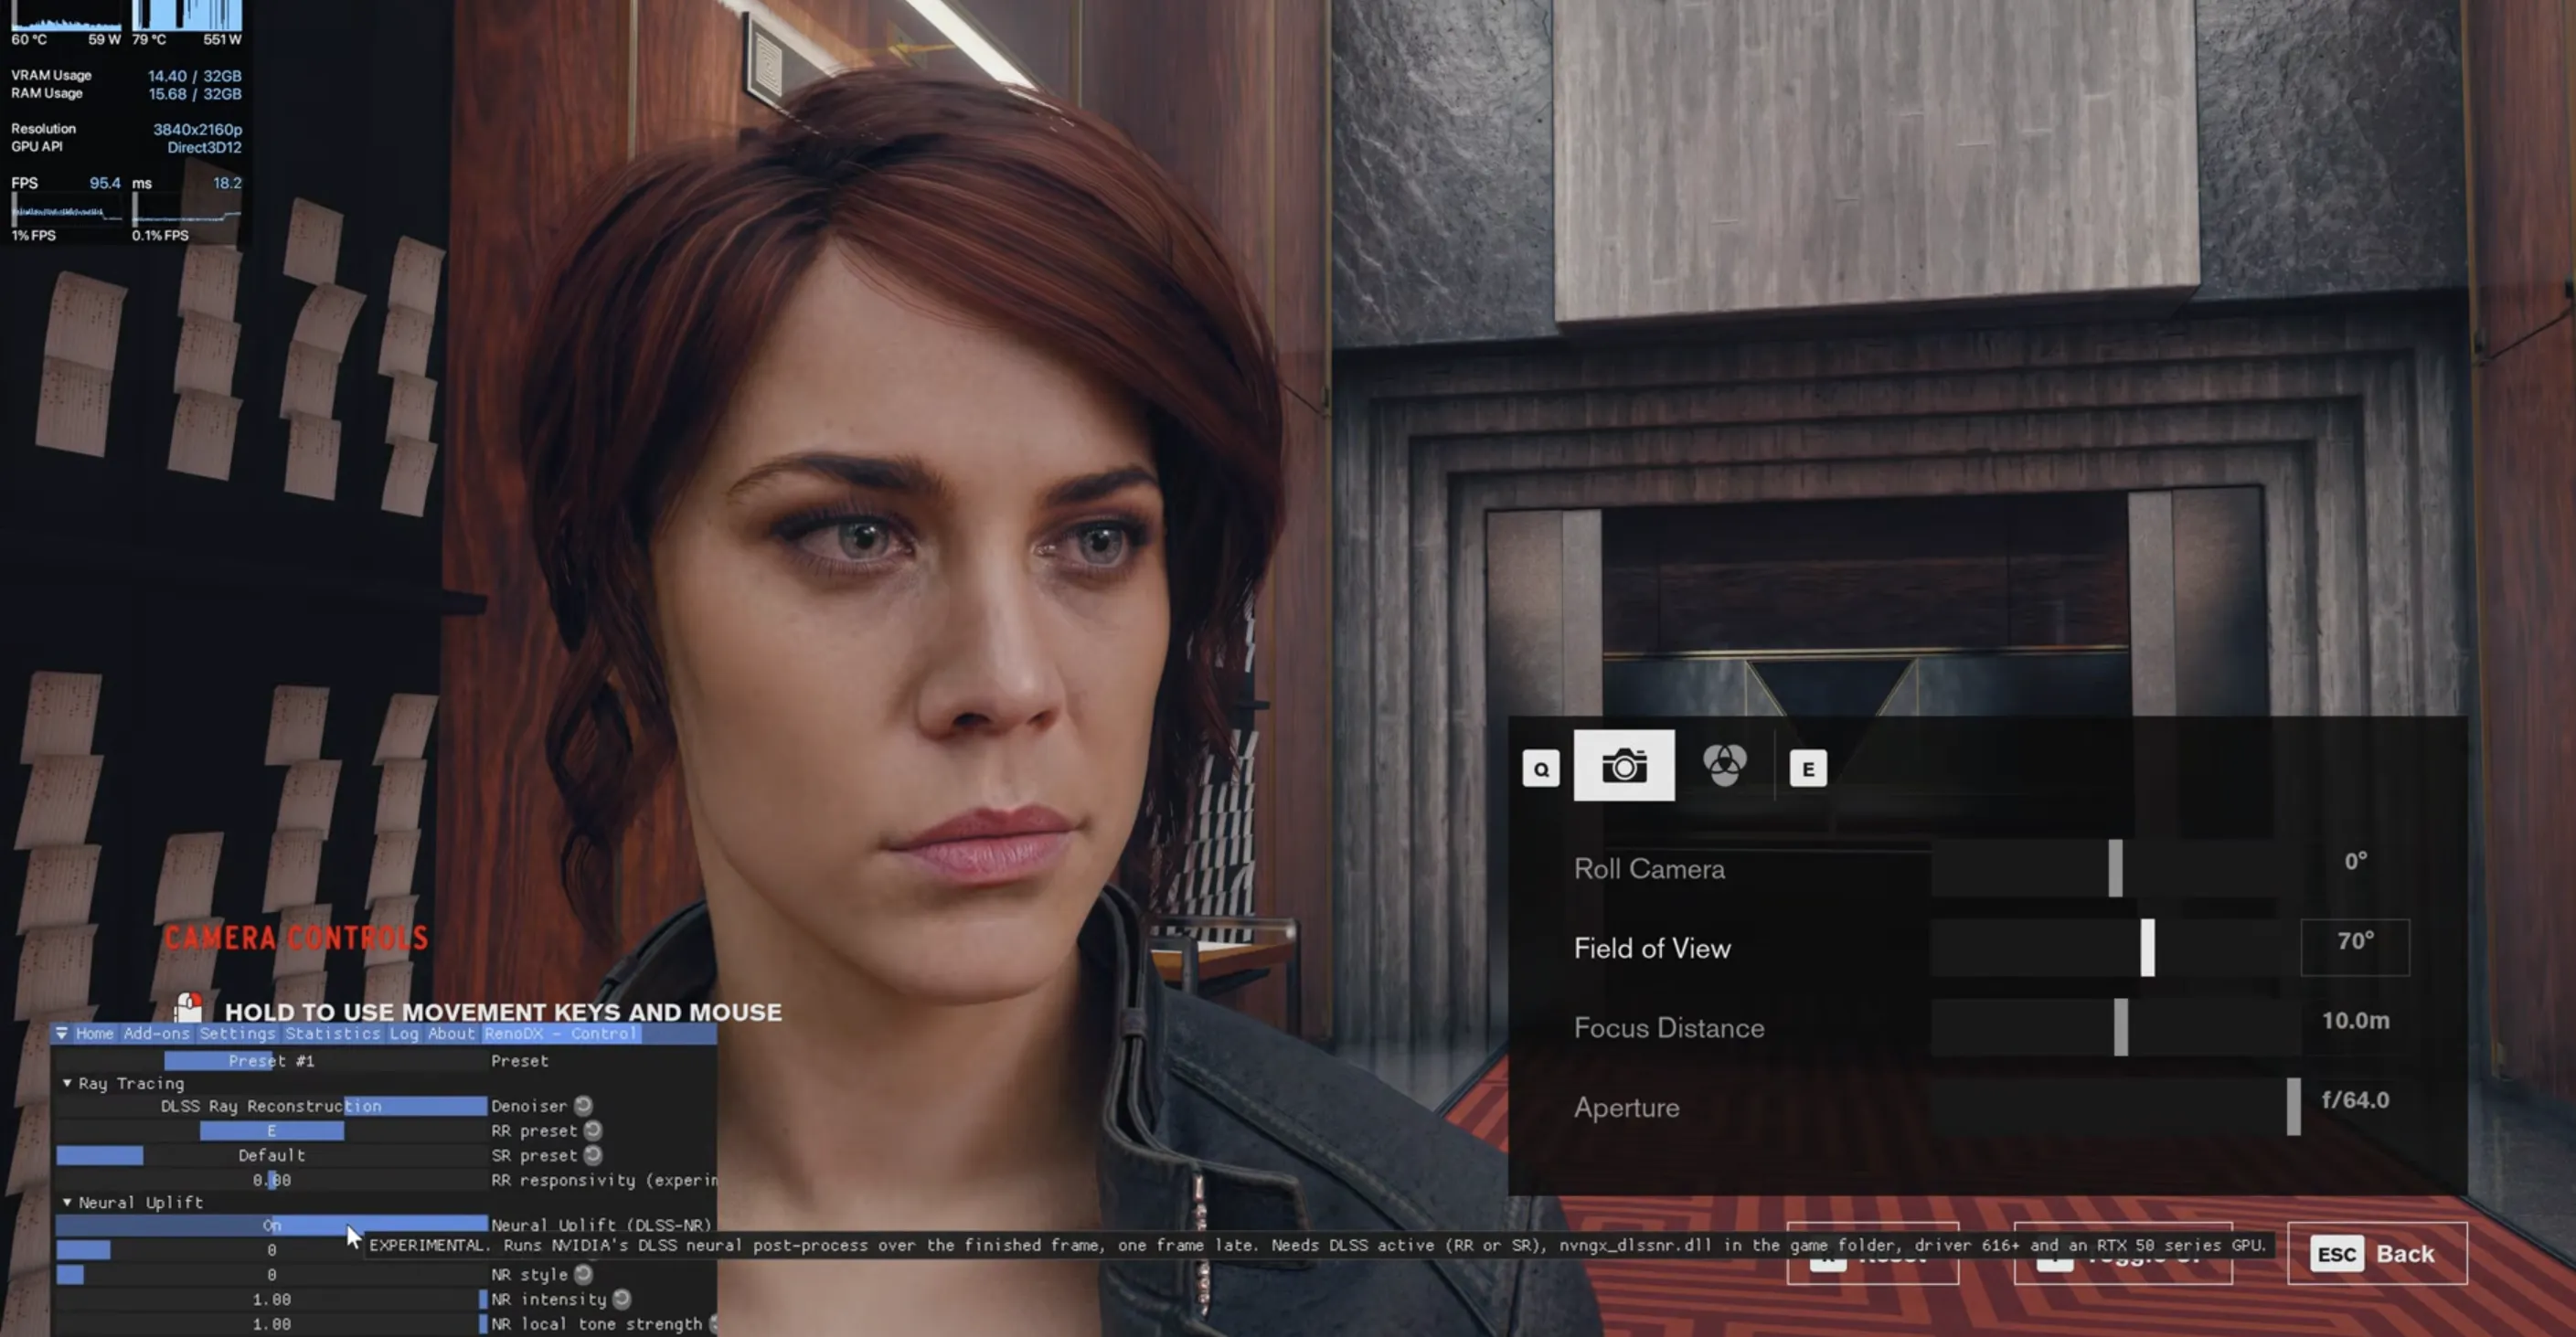Click the Field of View 70° value box
The image size is (2576, 1337).
click(x=2355, y=946)
